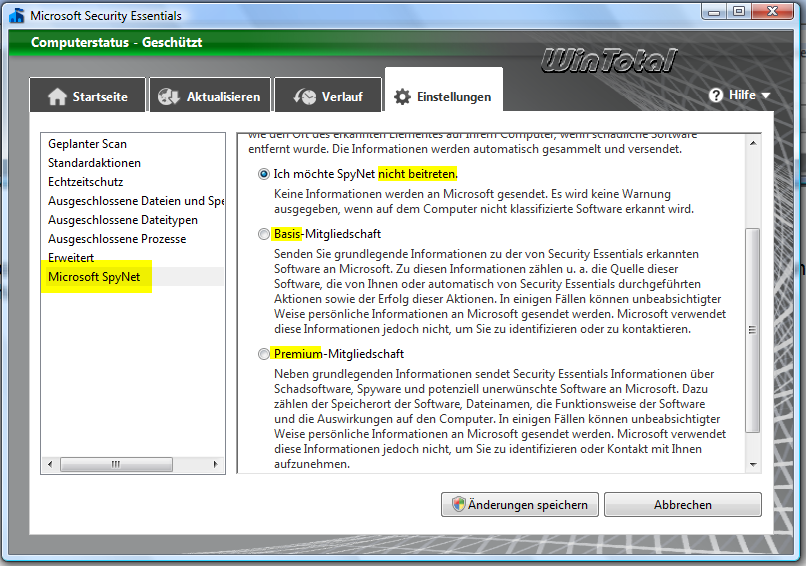Screen dimensions: 806x566
Task: Click the Abbrechen button
Action: (683, 504)
